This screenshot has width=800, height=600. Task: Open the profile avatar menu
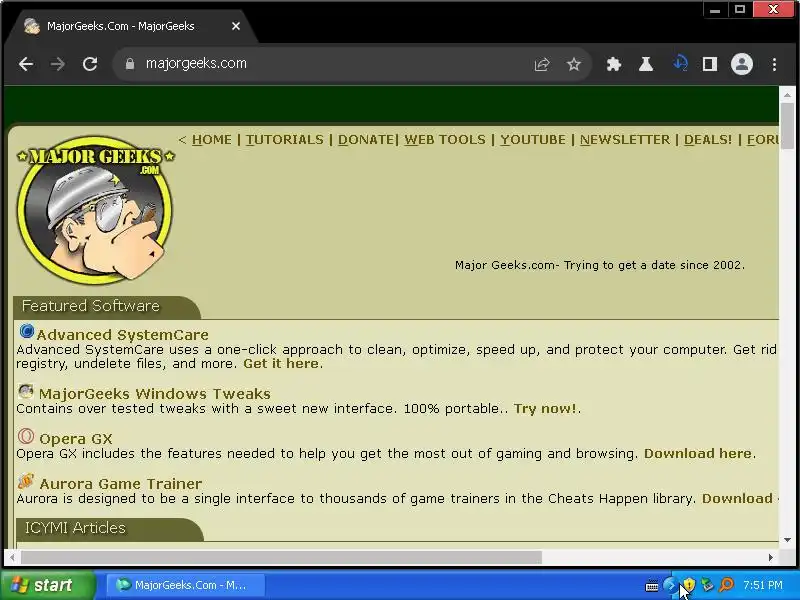[x=742, y=64]
